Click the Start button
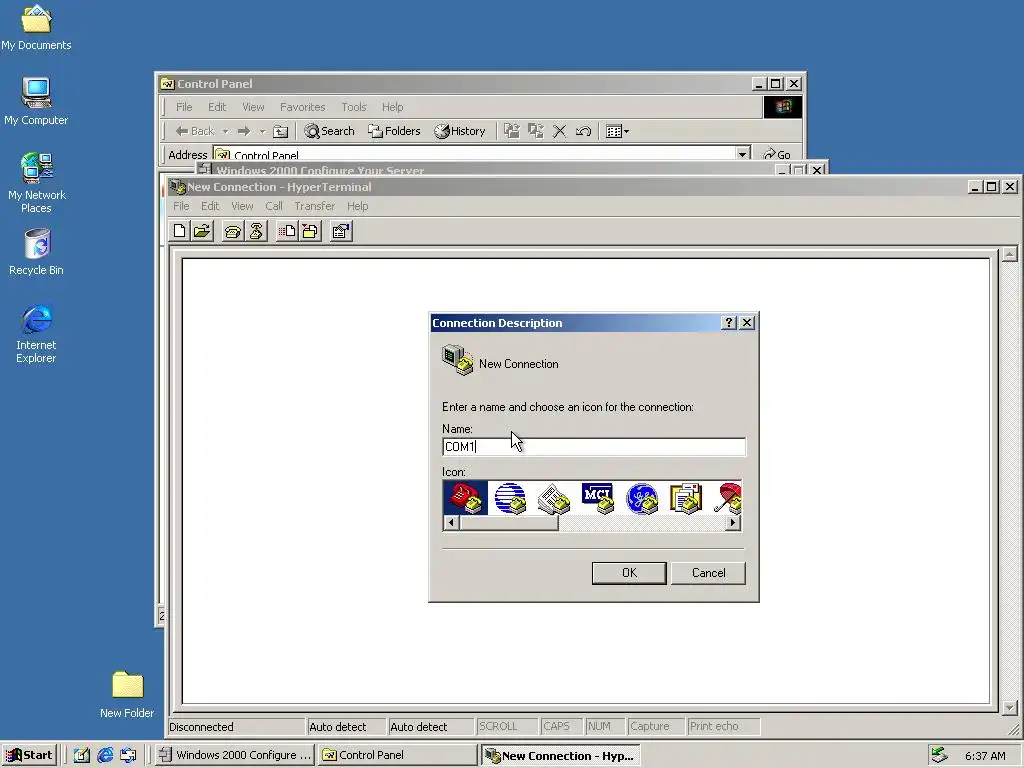This screenshot has width=1024, height=768. tap(29, 755)
